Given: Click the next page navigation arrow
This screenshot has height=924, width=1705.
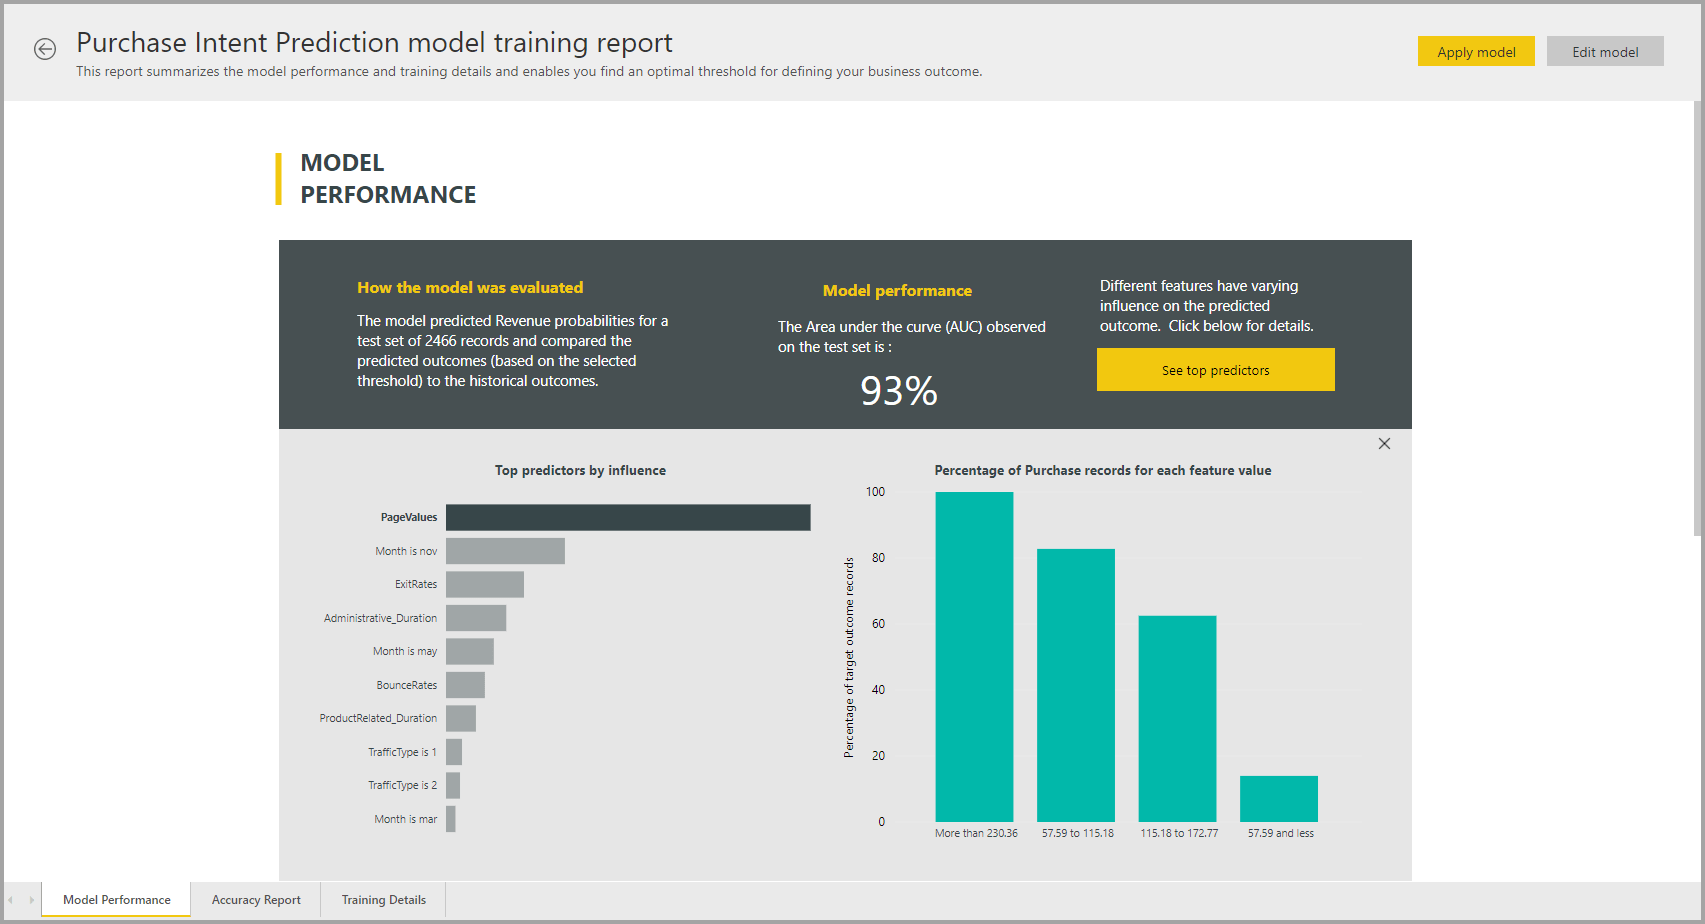Looking at the screenshot, I should [x=29, y=899].
